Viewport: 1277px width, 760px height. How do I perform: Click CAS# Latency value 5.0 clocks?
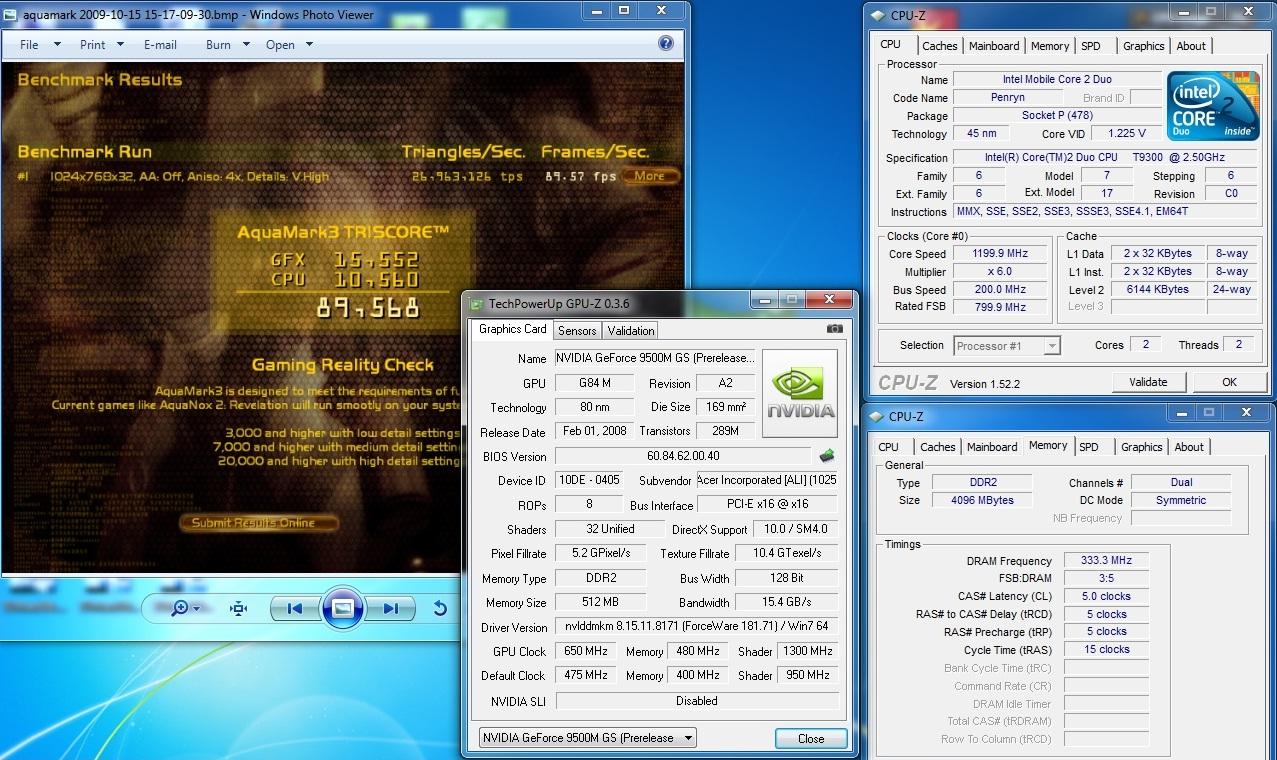1106,597
